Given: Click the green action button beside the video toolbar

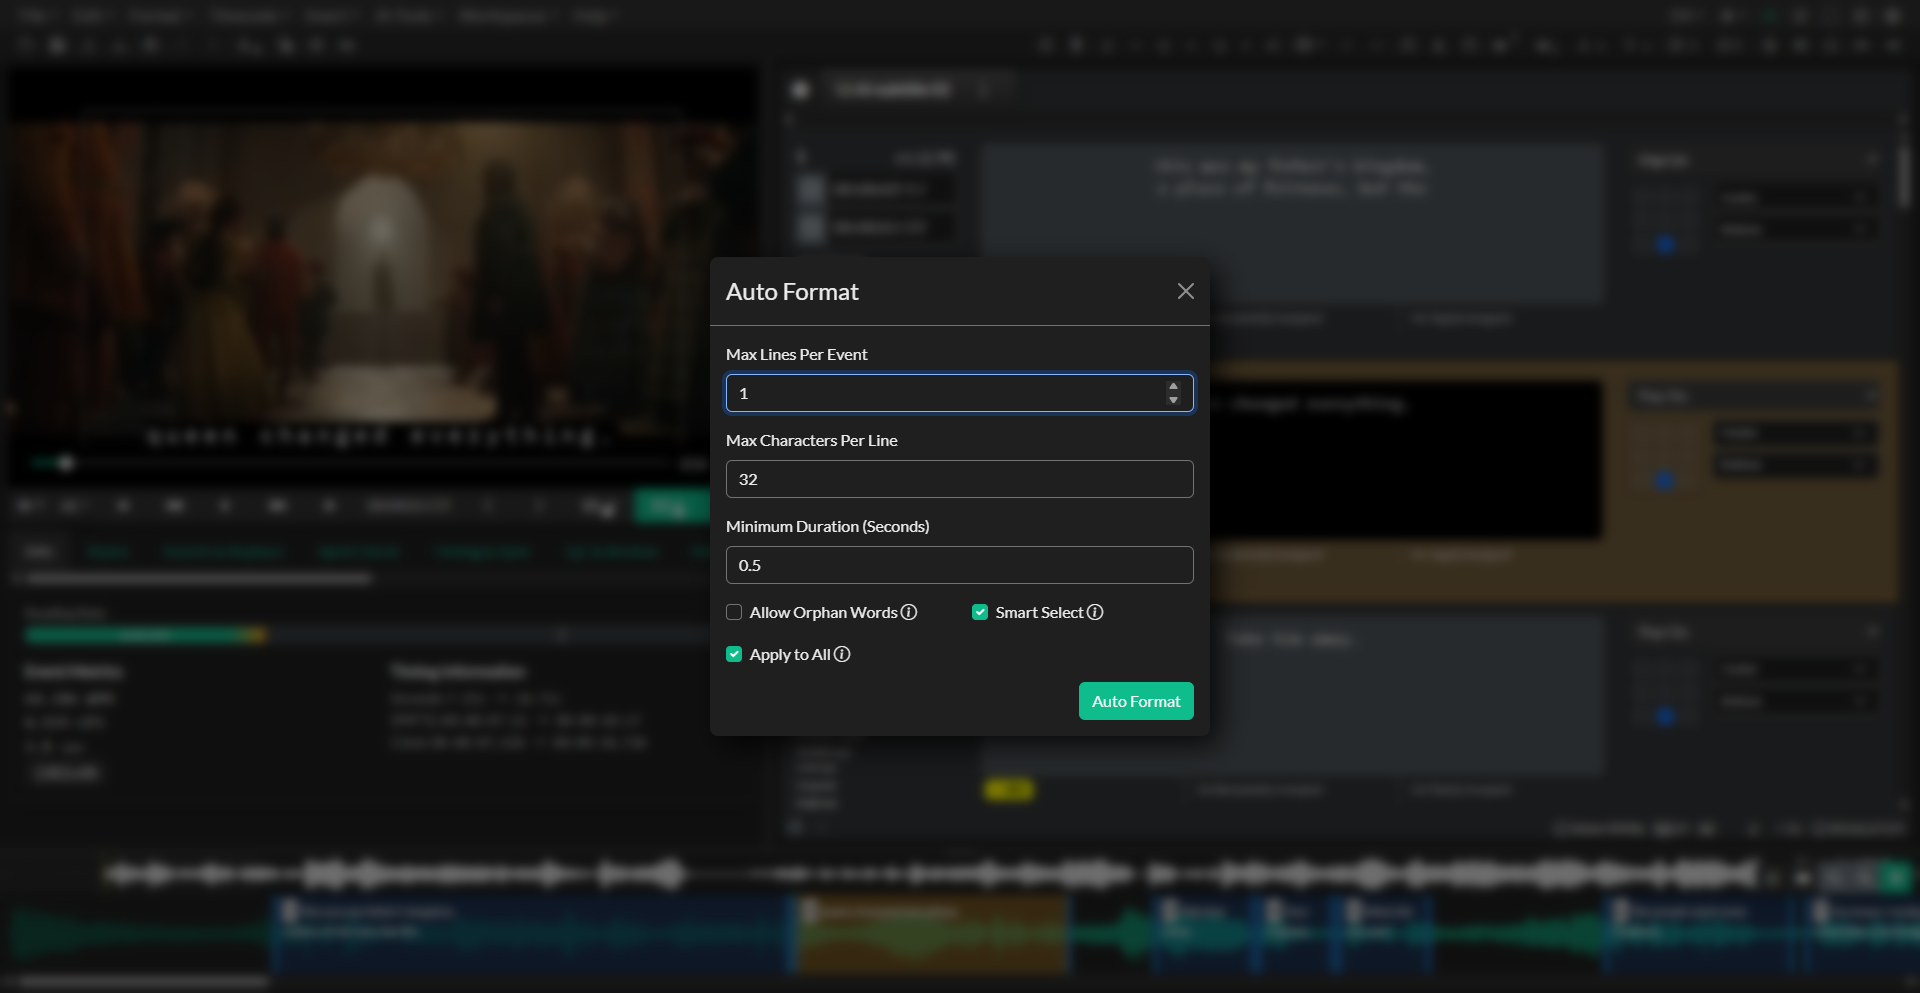Looking at the screenshot, I should (672, 506).
